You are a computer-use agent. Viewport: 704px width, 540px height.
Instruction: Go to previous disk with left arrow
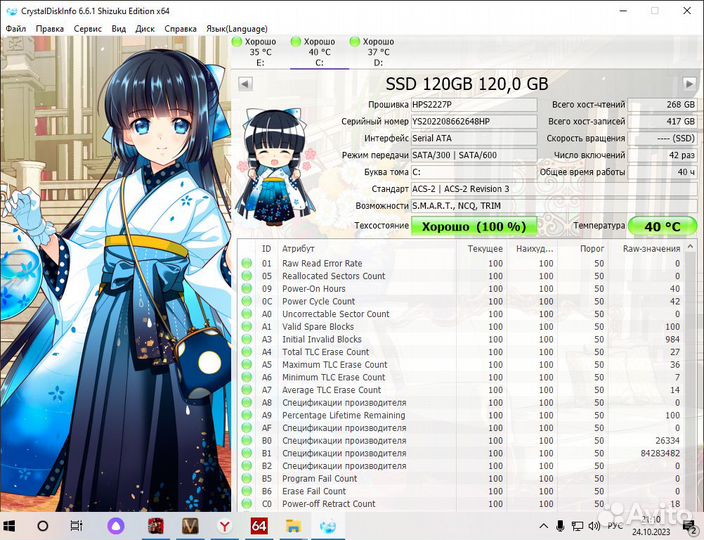[x=245, y=84]
